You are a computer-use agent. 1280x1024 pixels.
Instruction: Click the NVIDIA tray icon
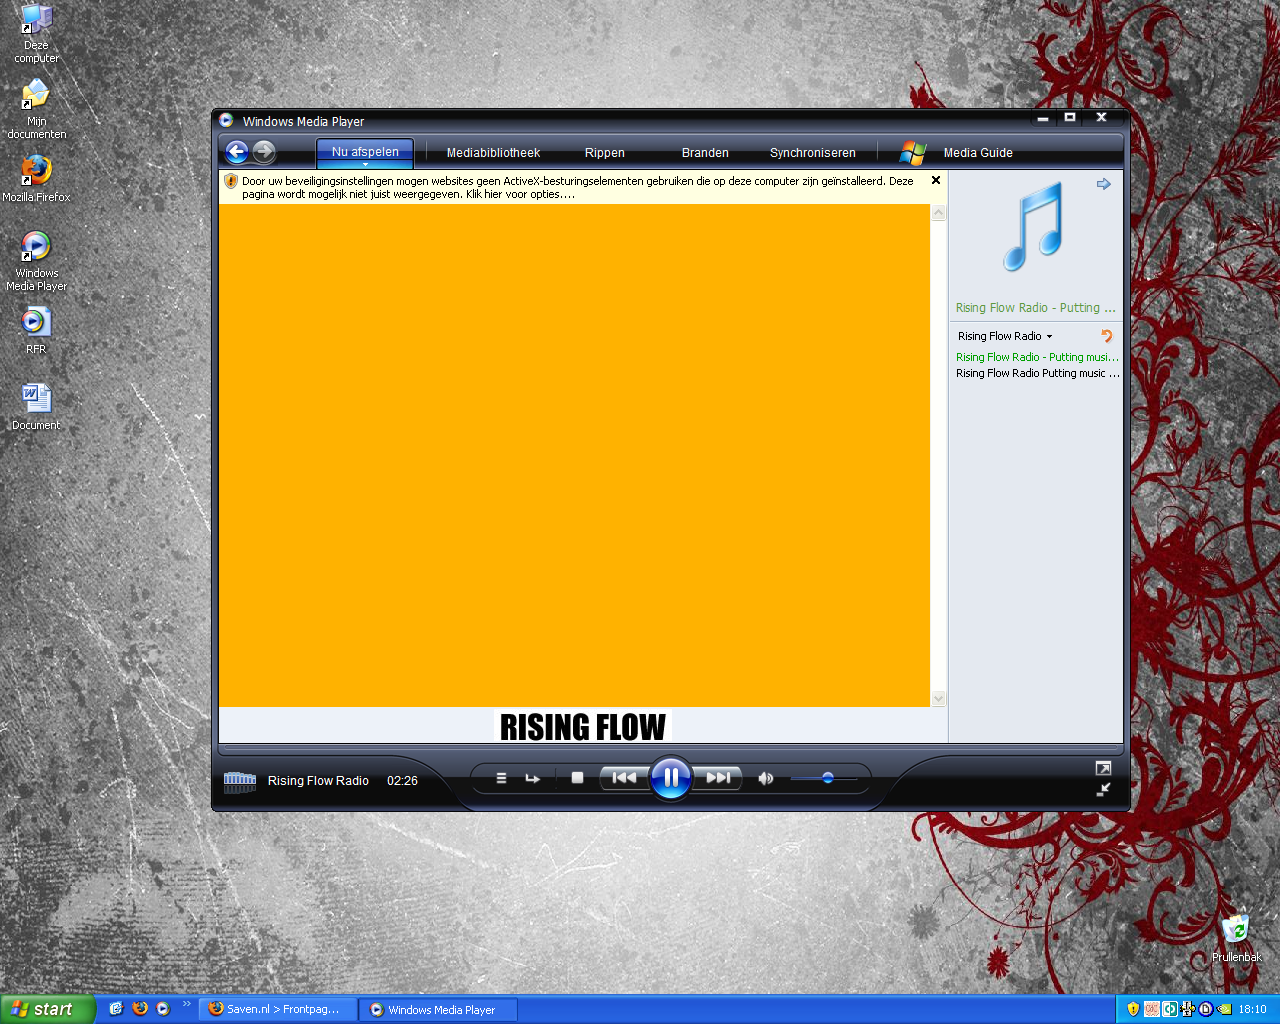click(x=1224, y=1009)
